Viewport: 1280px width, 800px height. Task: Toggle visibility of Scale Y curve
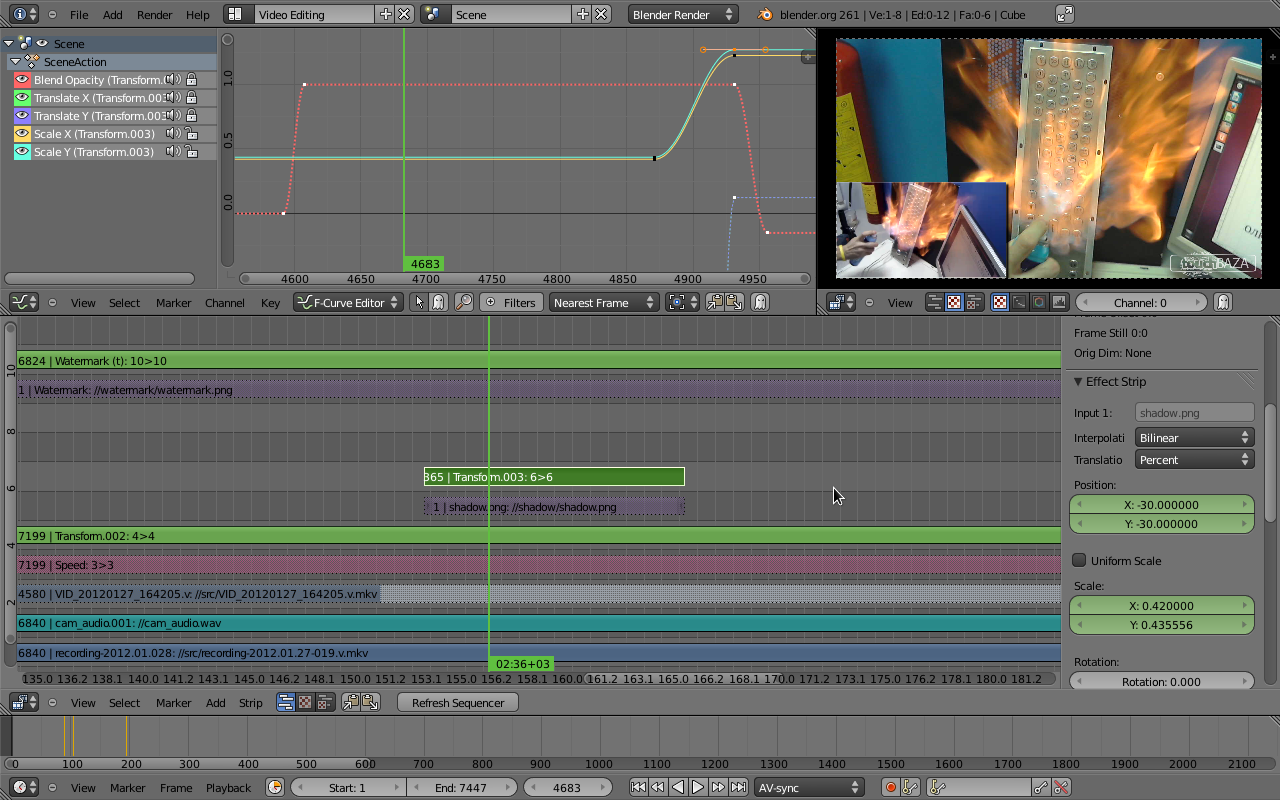click(x=22, y=152)
